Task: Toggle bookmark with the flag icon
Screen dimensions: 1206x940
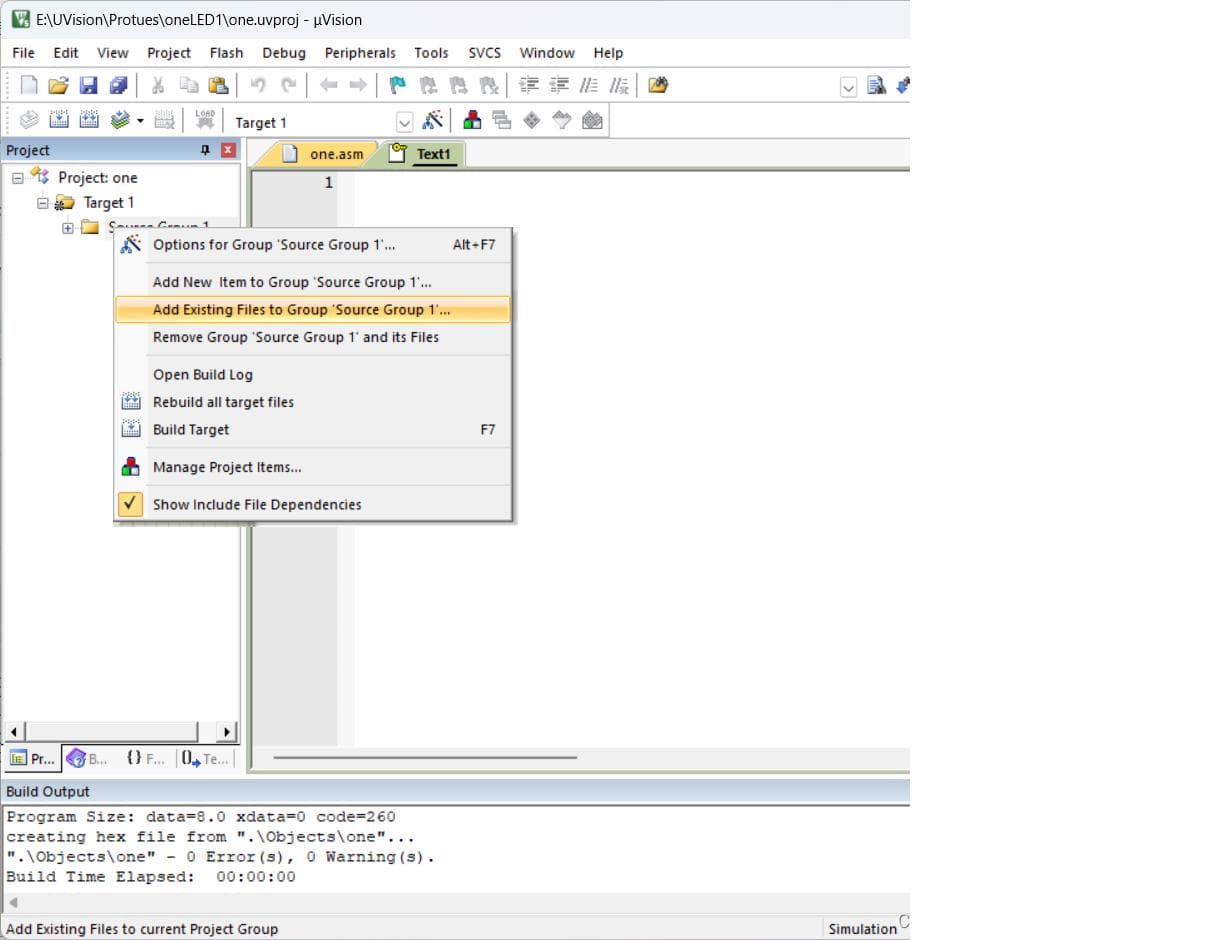Action: [x=397, y=86]
